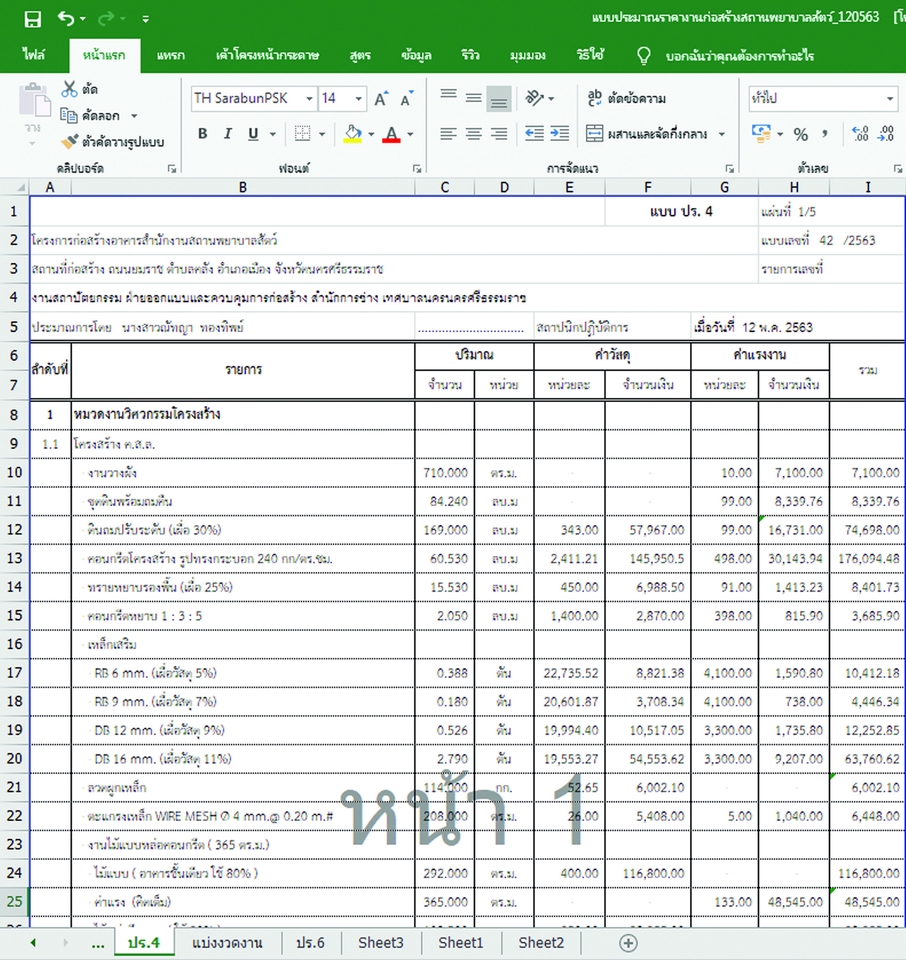
Task: Add a new sheet with plus button
Action: tap(628, 943)
